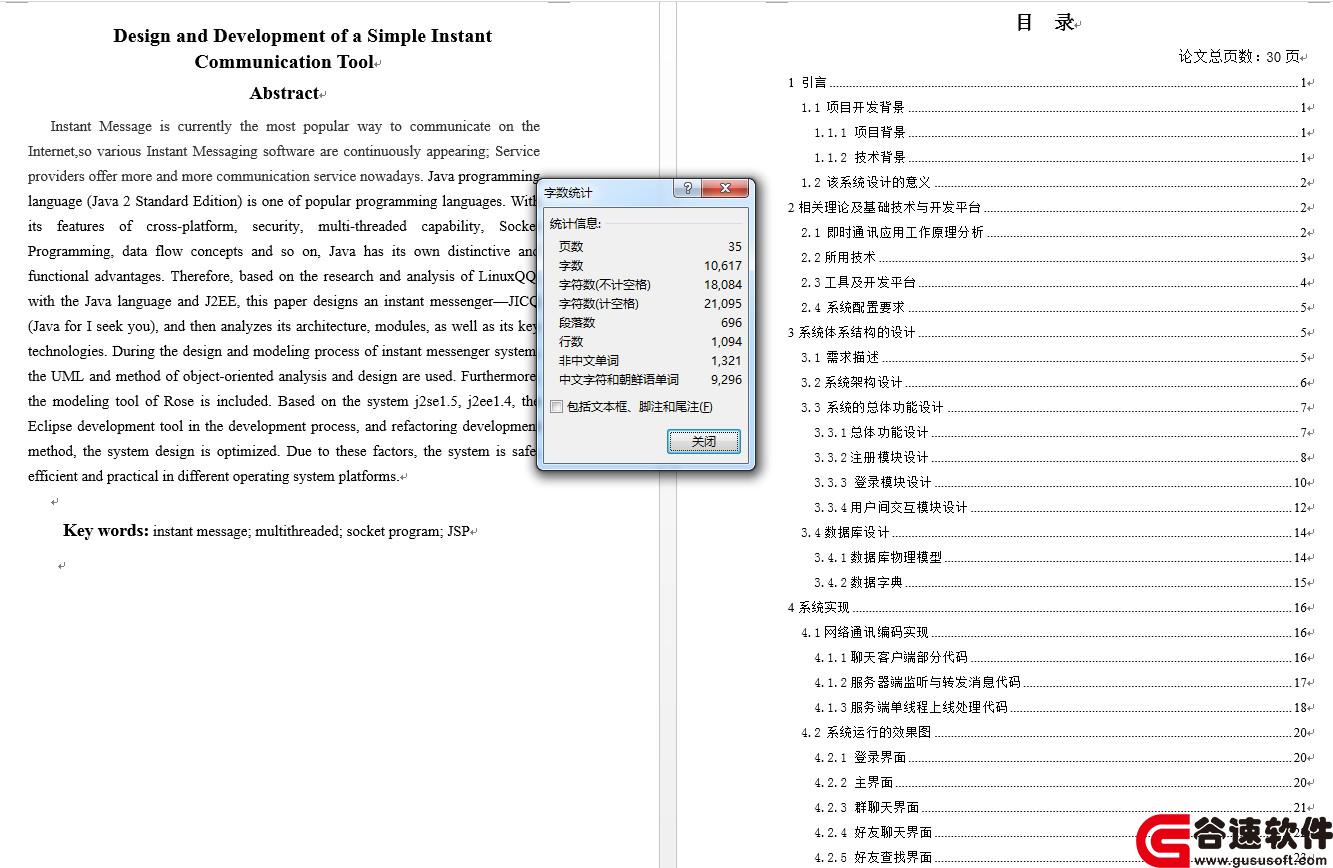Viewport: 1333px width, 868px height.
Task: Jump to TOC entry '3.2 系统架构设计'
Action: [1054, 382]
